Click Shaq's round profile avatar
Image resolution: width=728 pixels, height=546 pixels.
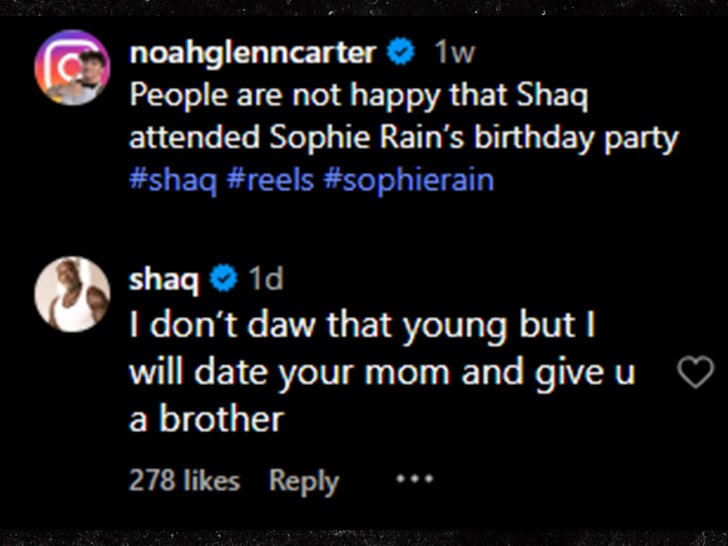coord(72,295)
